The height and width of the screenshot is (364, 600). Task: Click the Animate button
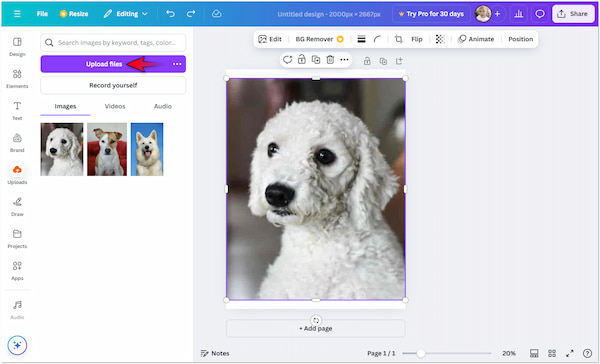(x=476, y=39)
